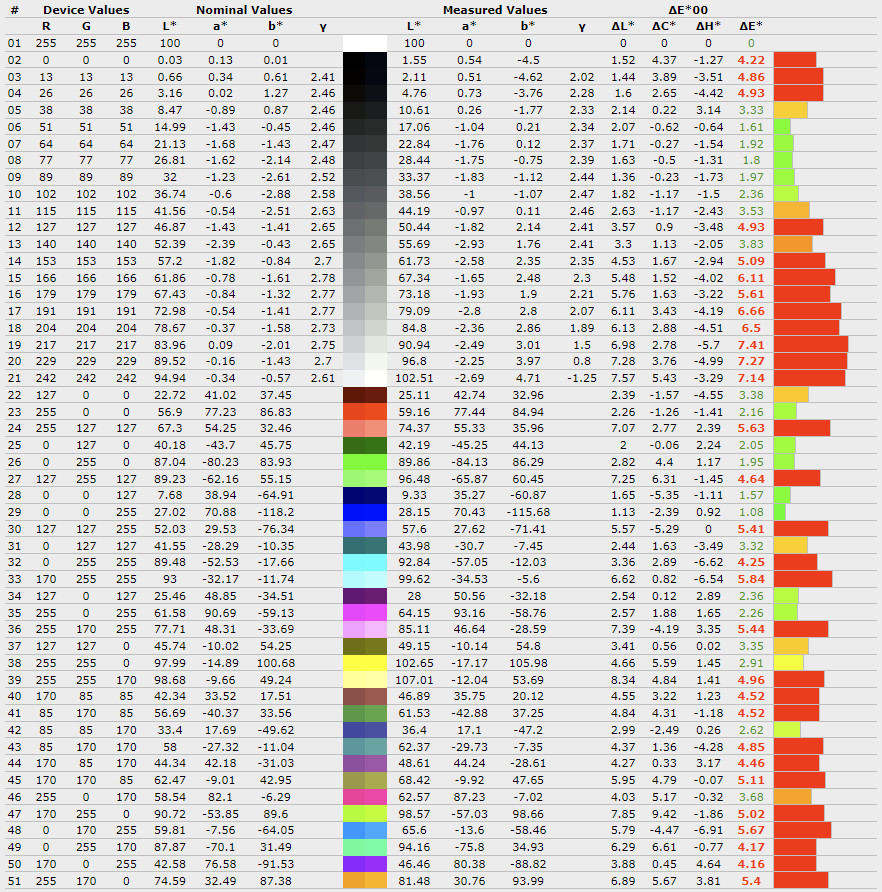Image resolution: width=882 pixels, height=892 pixels.
Task: Click ΔL* value 8.34 in row 39
Action: [623, 680]
